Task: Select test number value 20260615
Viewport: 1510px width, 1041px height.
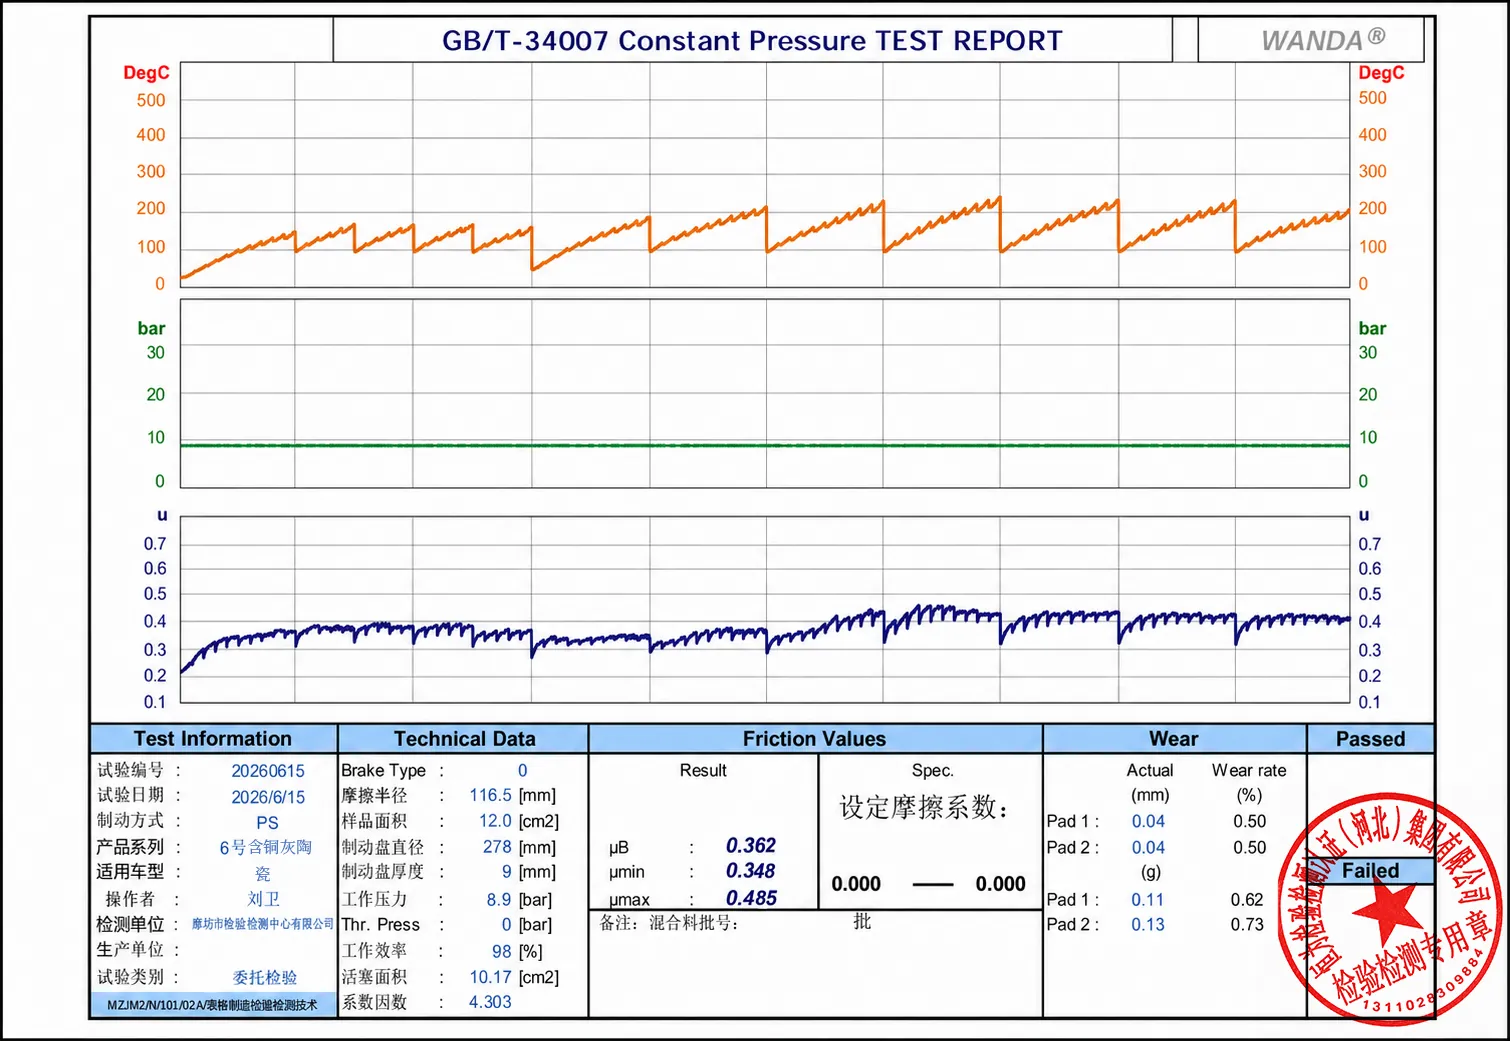Action: click(268, 771)
